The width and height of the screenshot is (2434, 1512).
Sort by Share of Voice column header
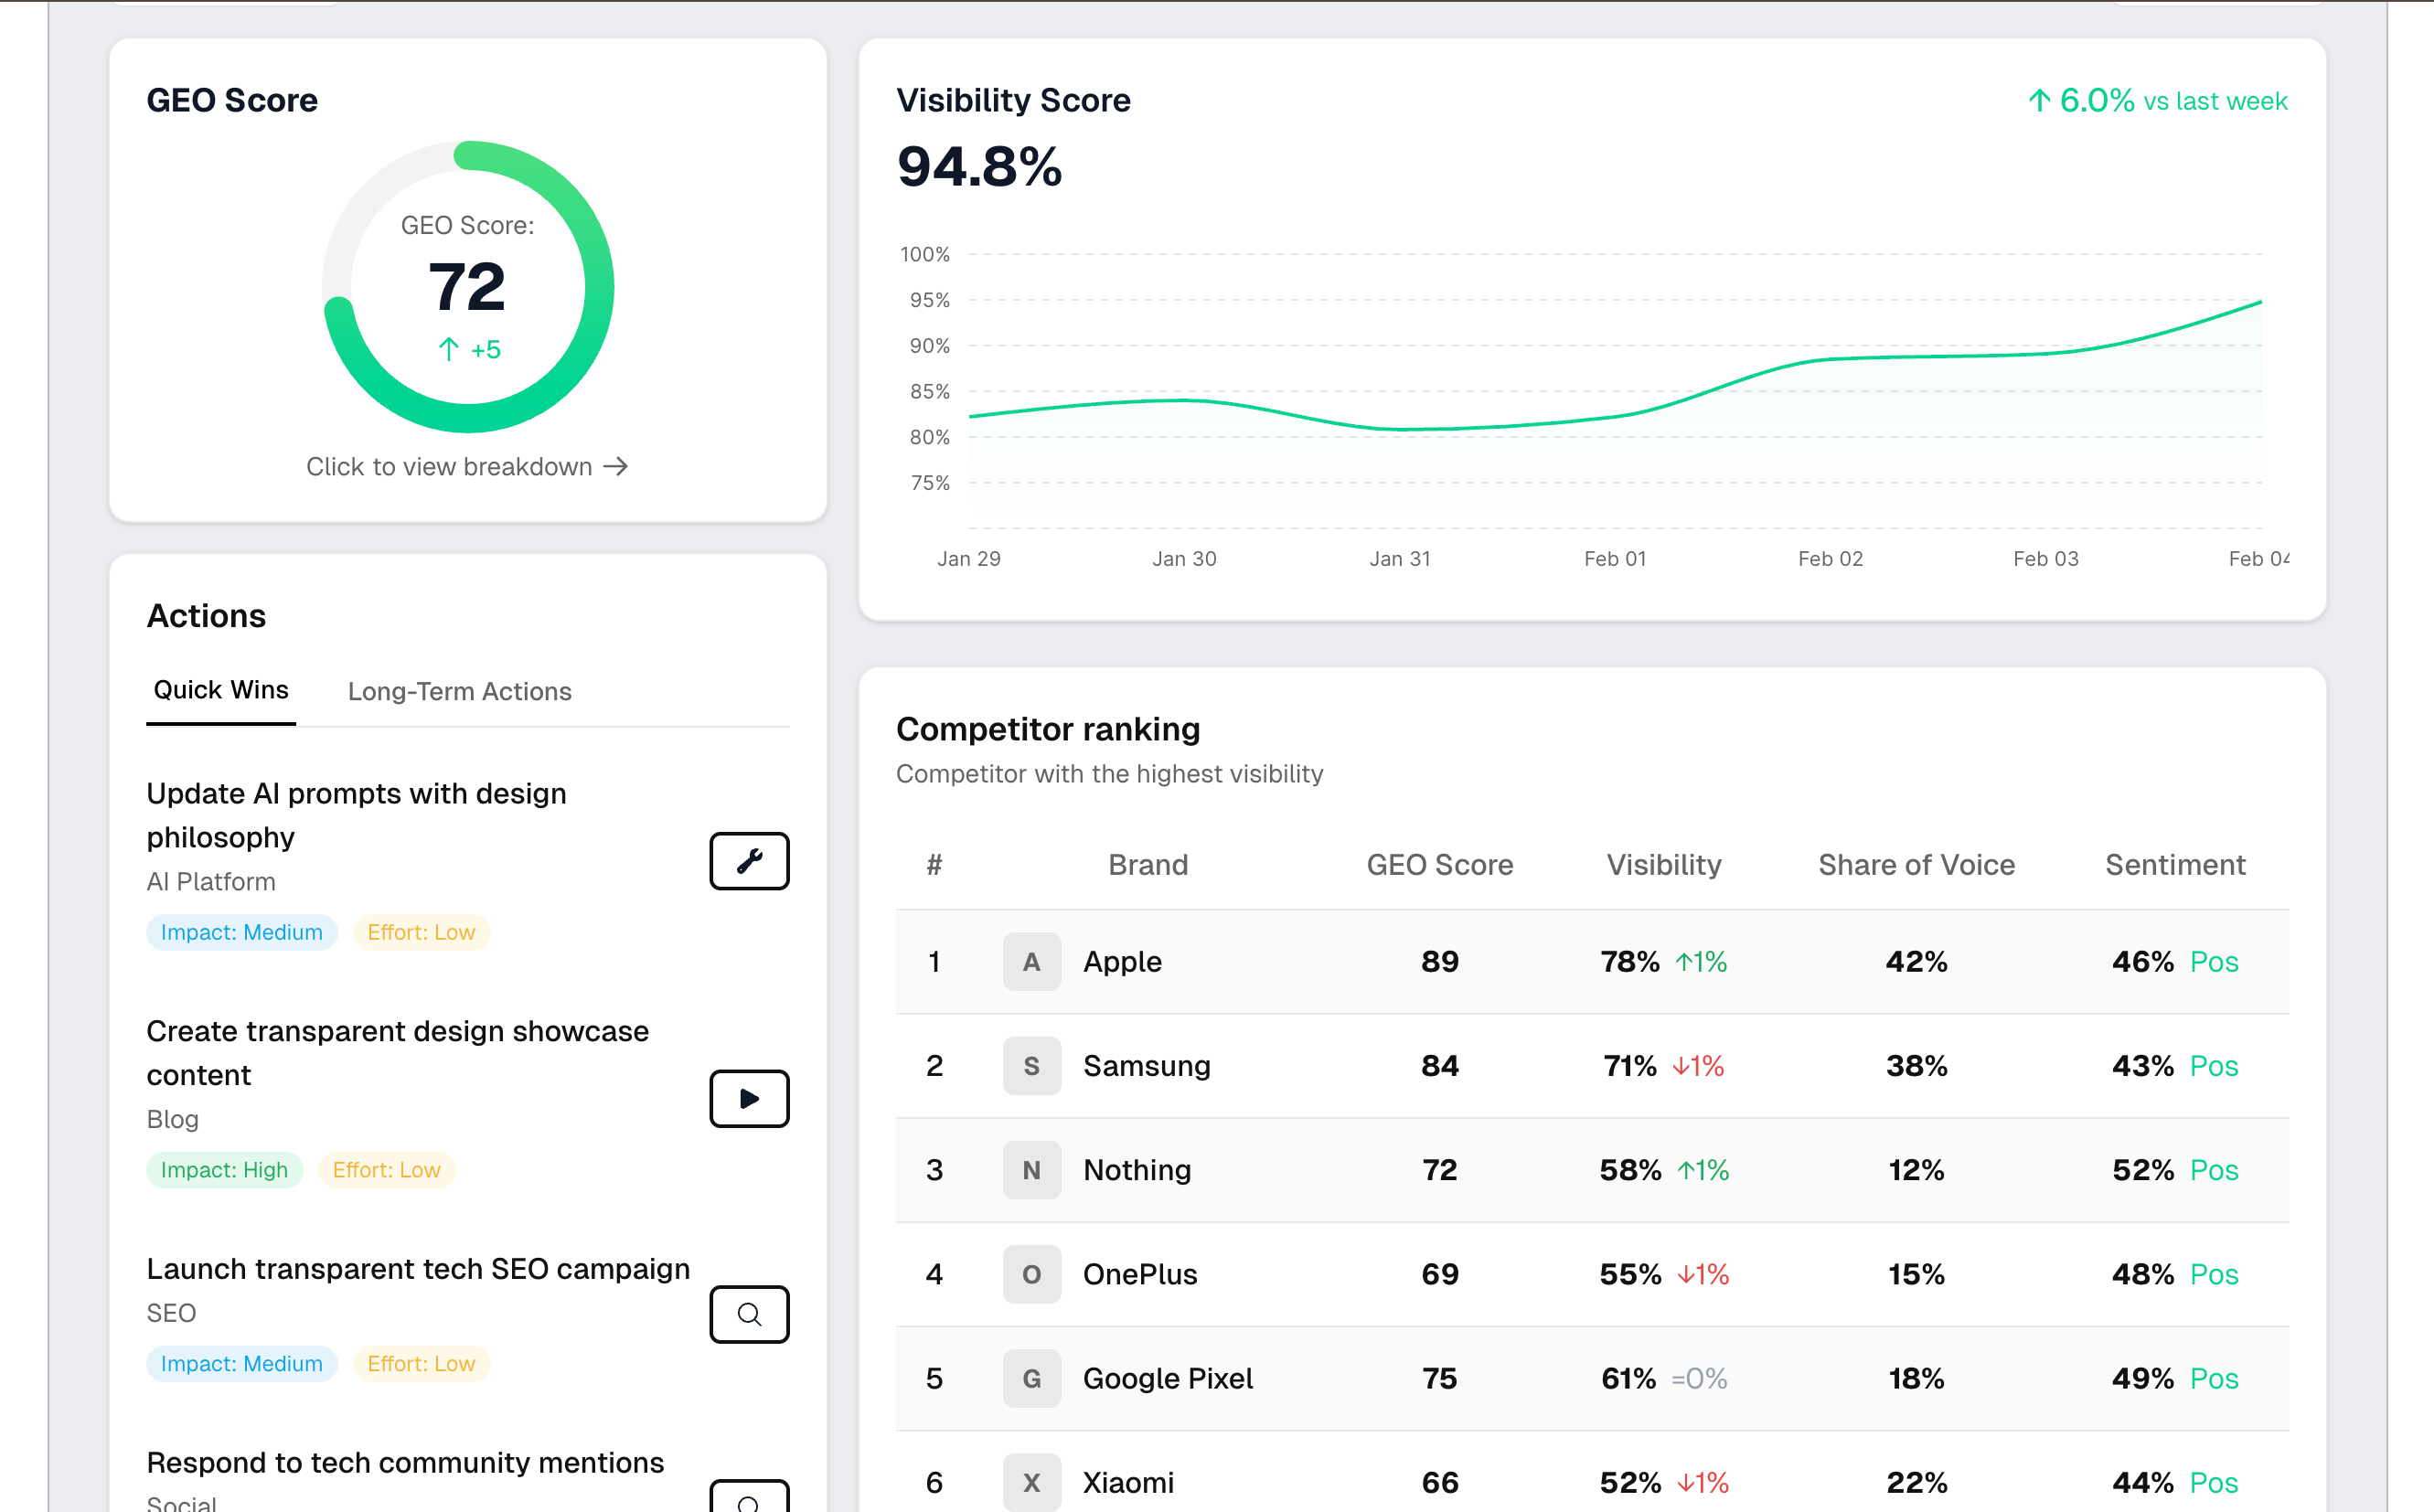[x=1916, y=864]
